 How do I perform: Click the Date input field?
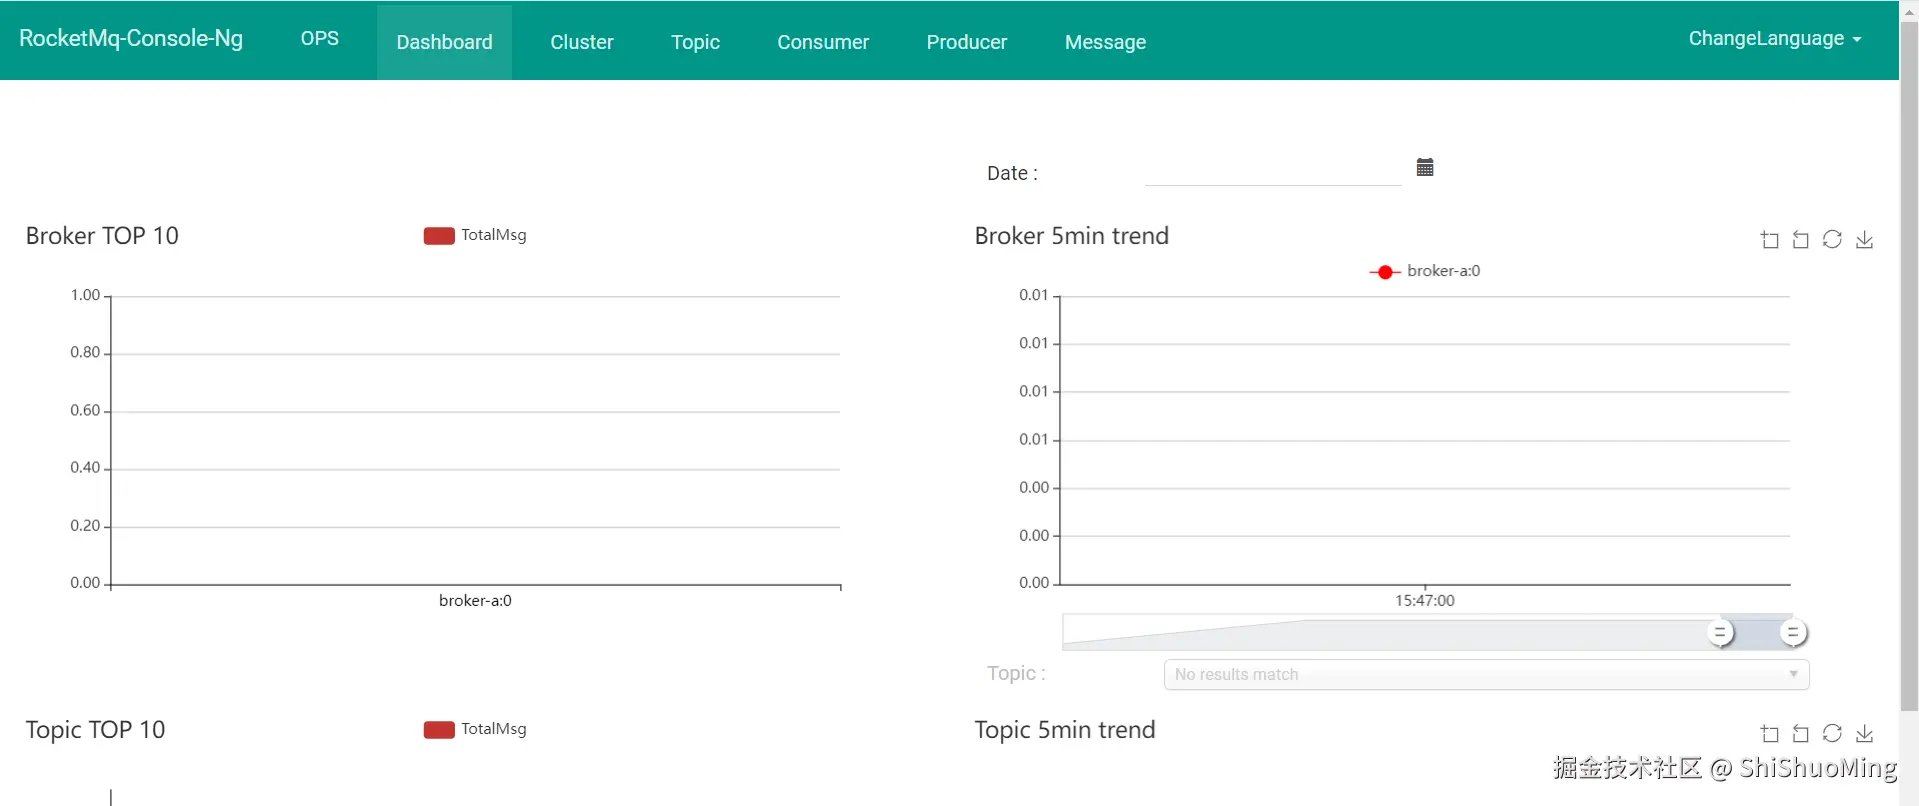(x=1272, y=172)
